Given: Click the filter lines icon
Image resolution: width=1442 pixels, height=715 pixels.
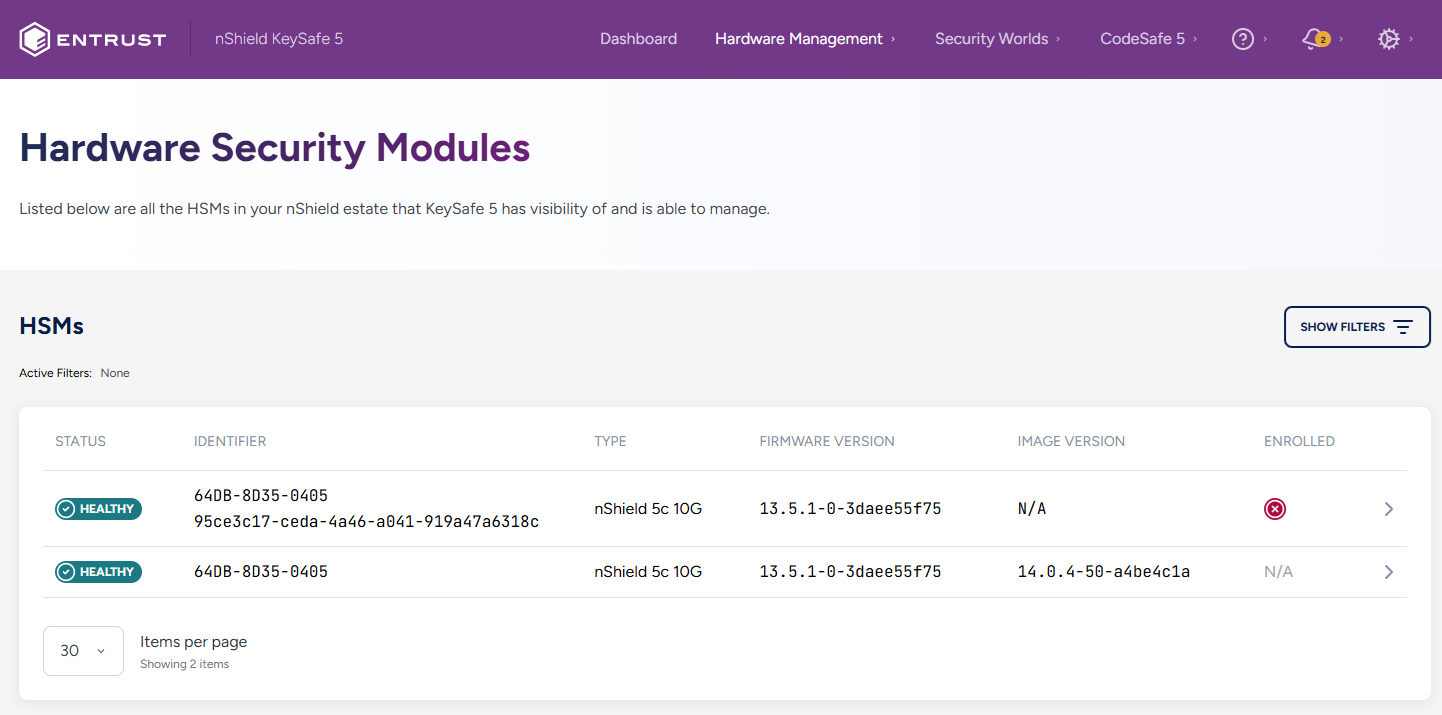Looking at the screenshot, I should click(x=1403, y=327).
